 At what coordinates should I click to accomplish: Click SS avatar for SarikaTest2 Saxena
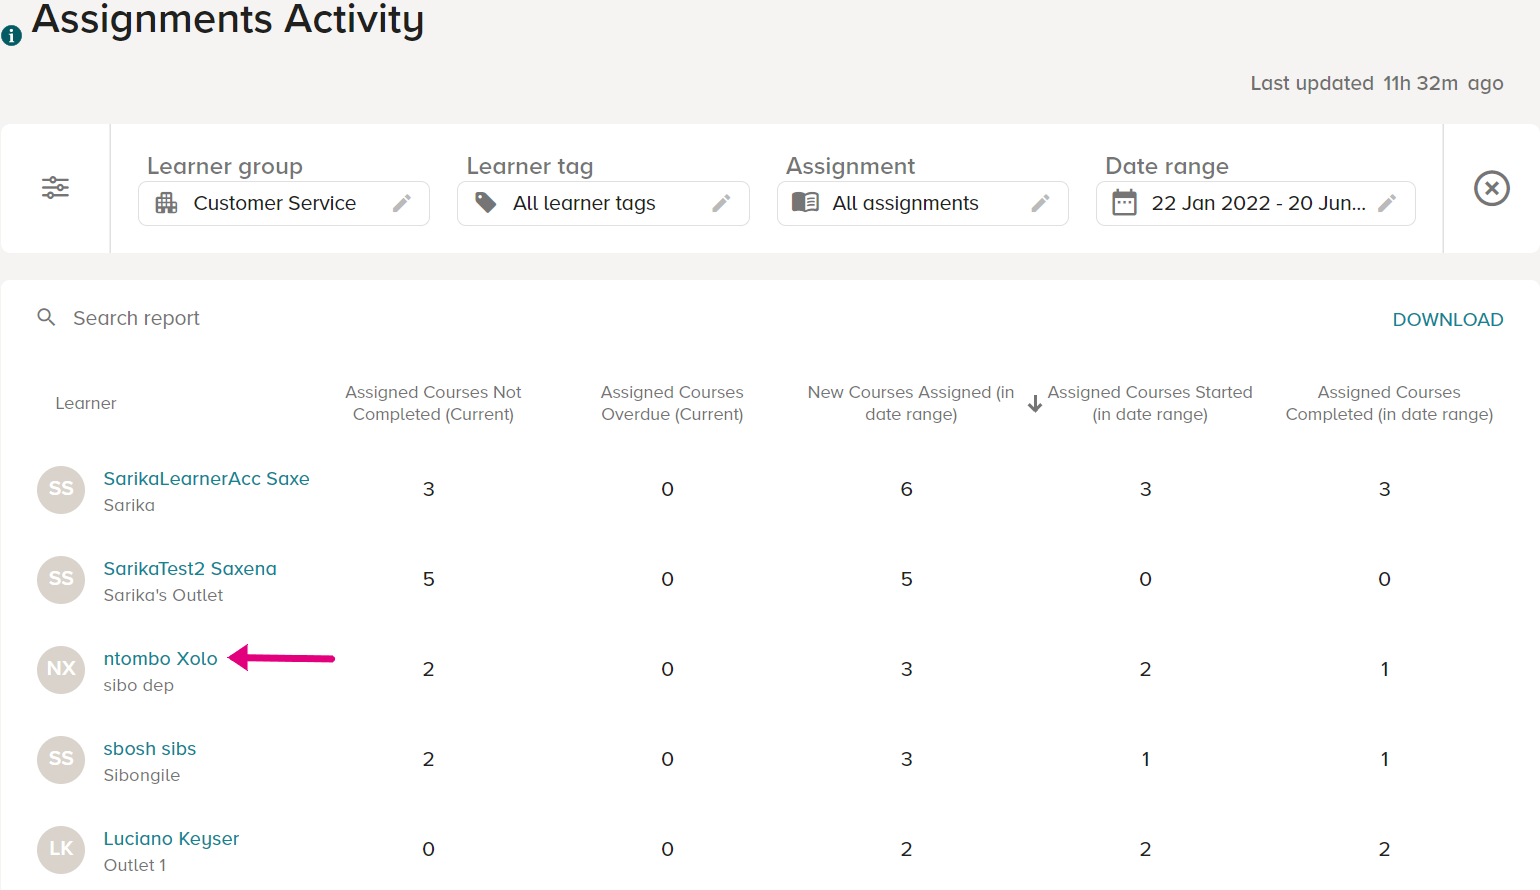[x=61, y=579]
